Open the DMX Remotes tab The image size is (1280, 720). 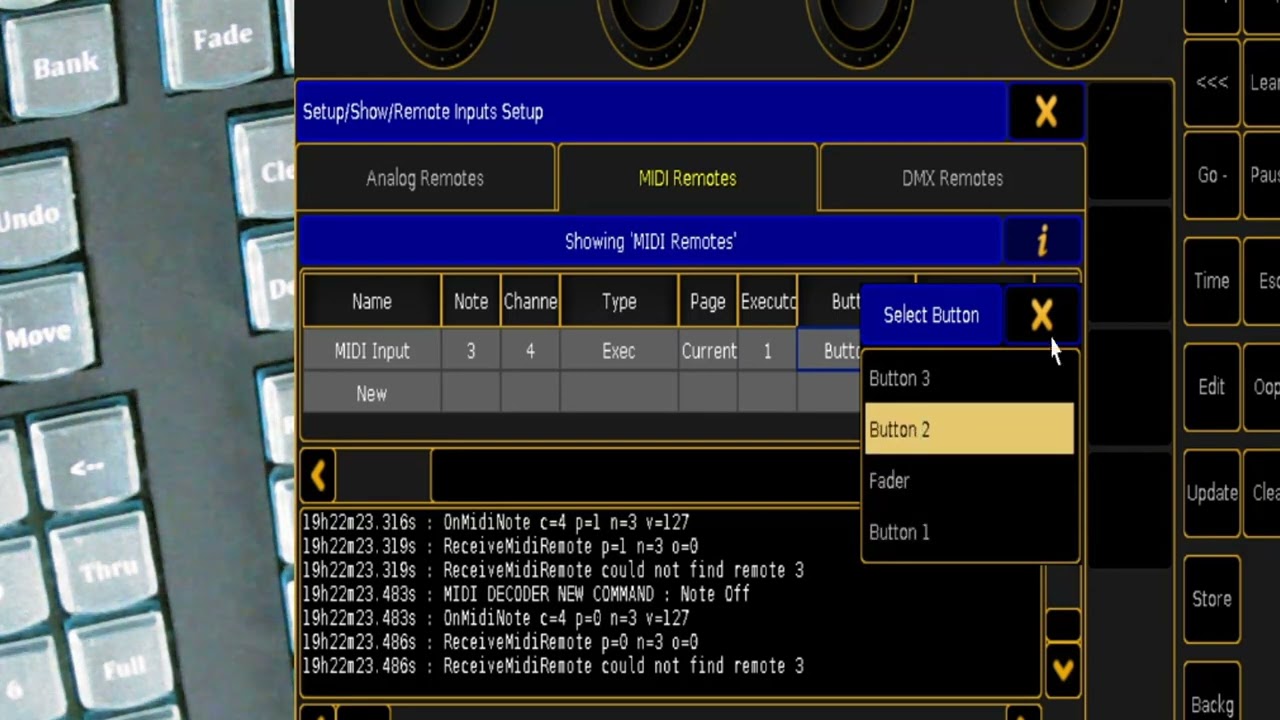[x=952, y=178]
